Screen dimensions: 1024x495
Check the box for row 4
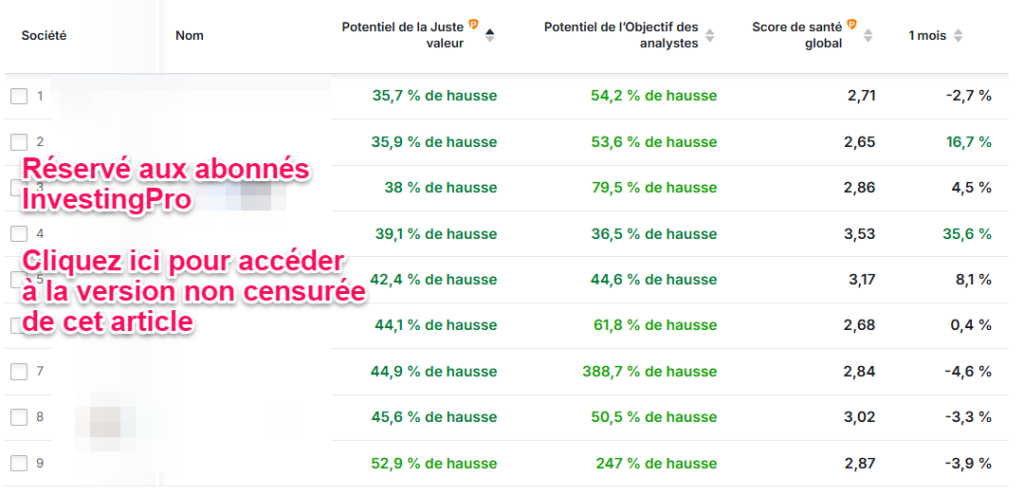tap(19, 234)
